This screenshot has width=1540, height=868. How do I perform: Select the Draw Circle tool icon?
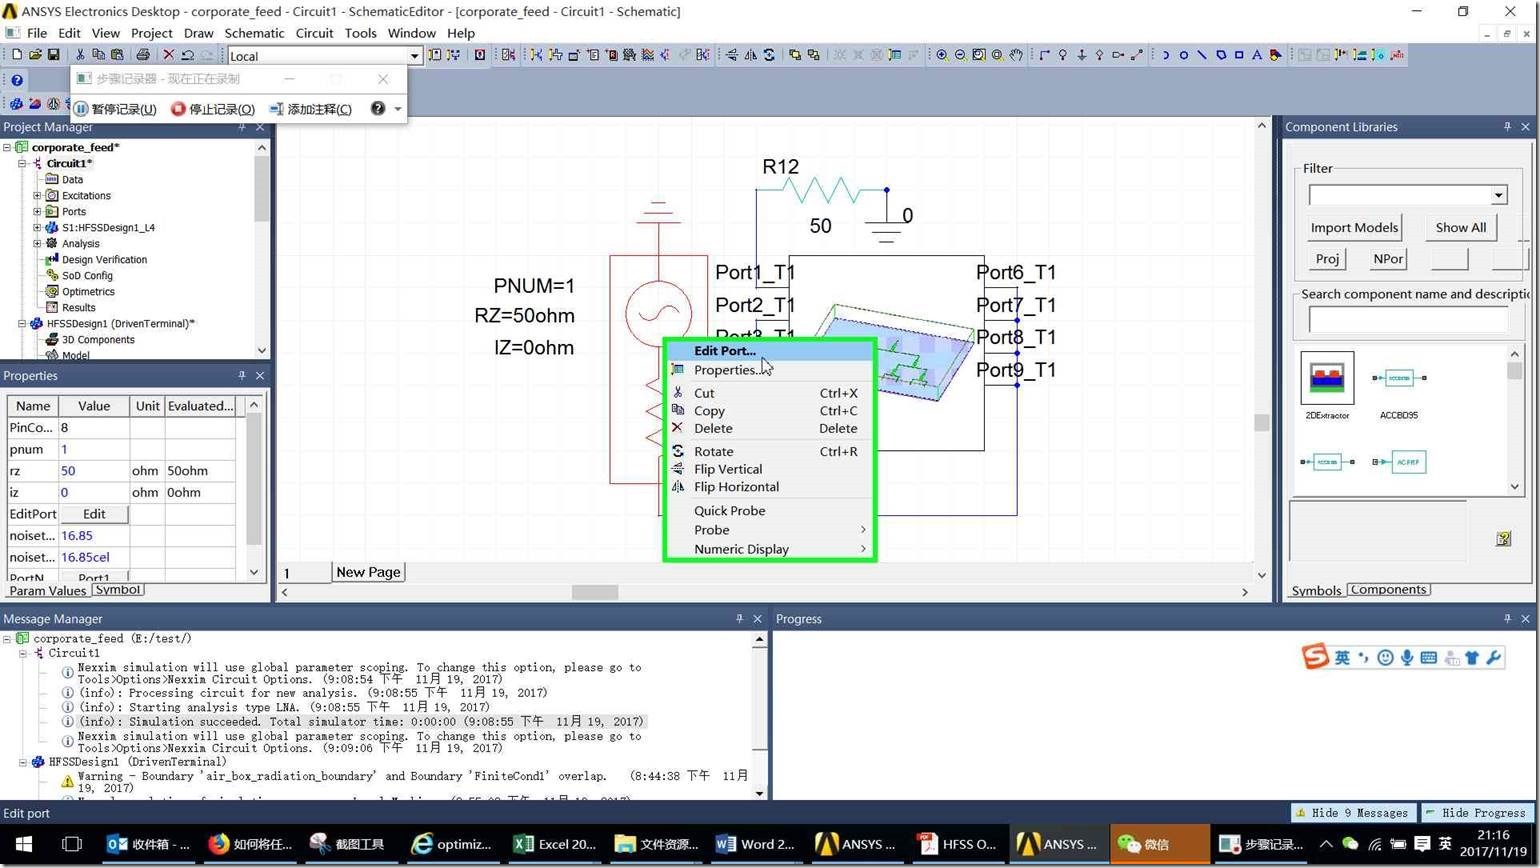click(x=1183, y=55)
